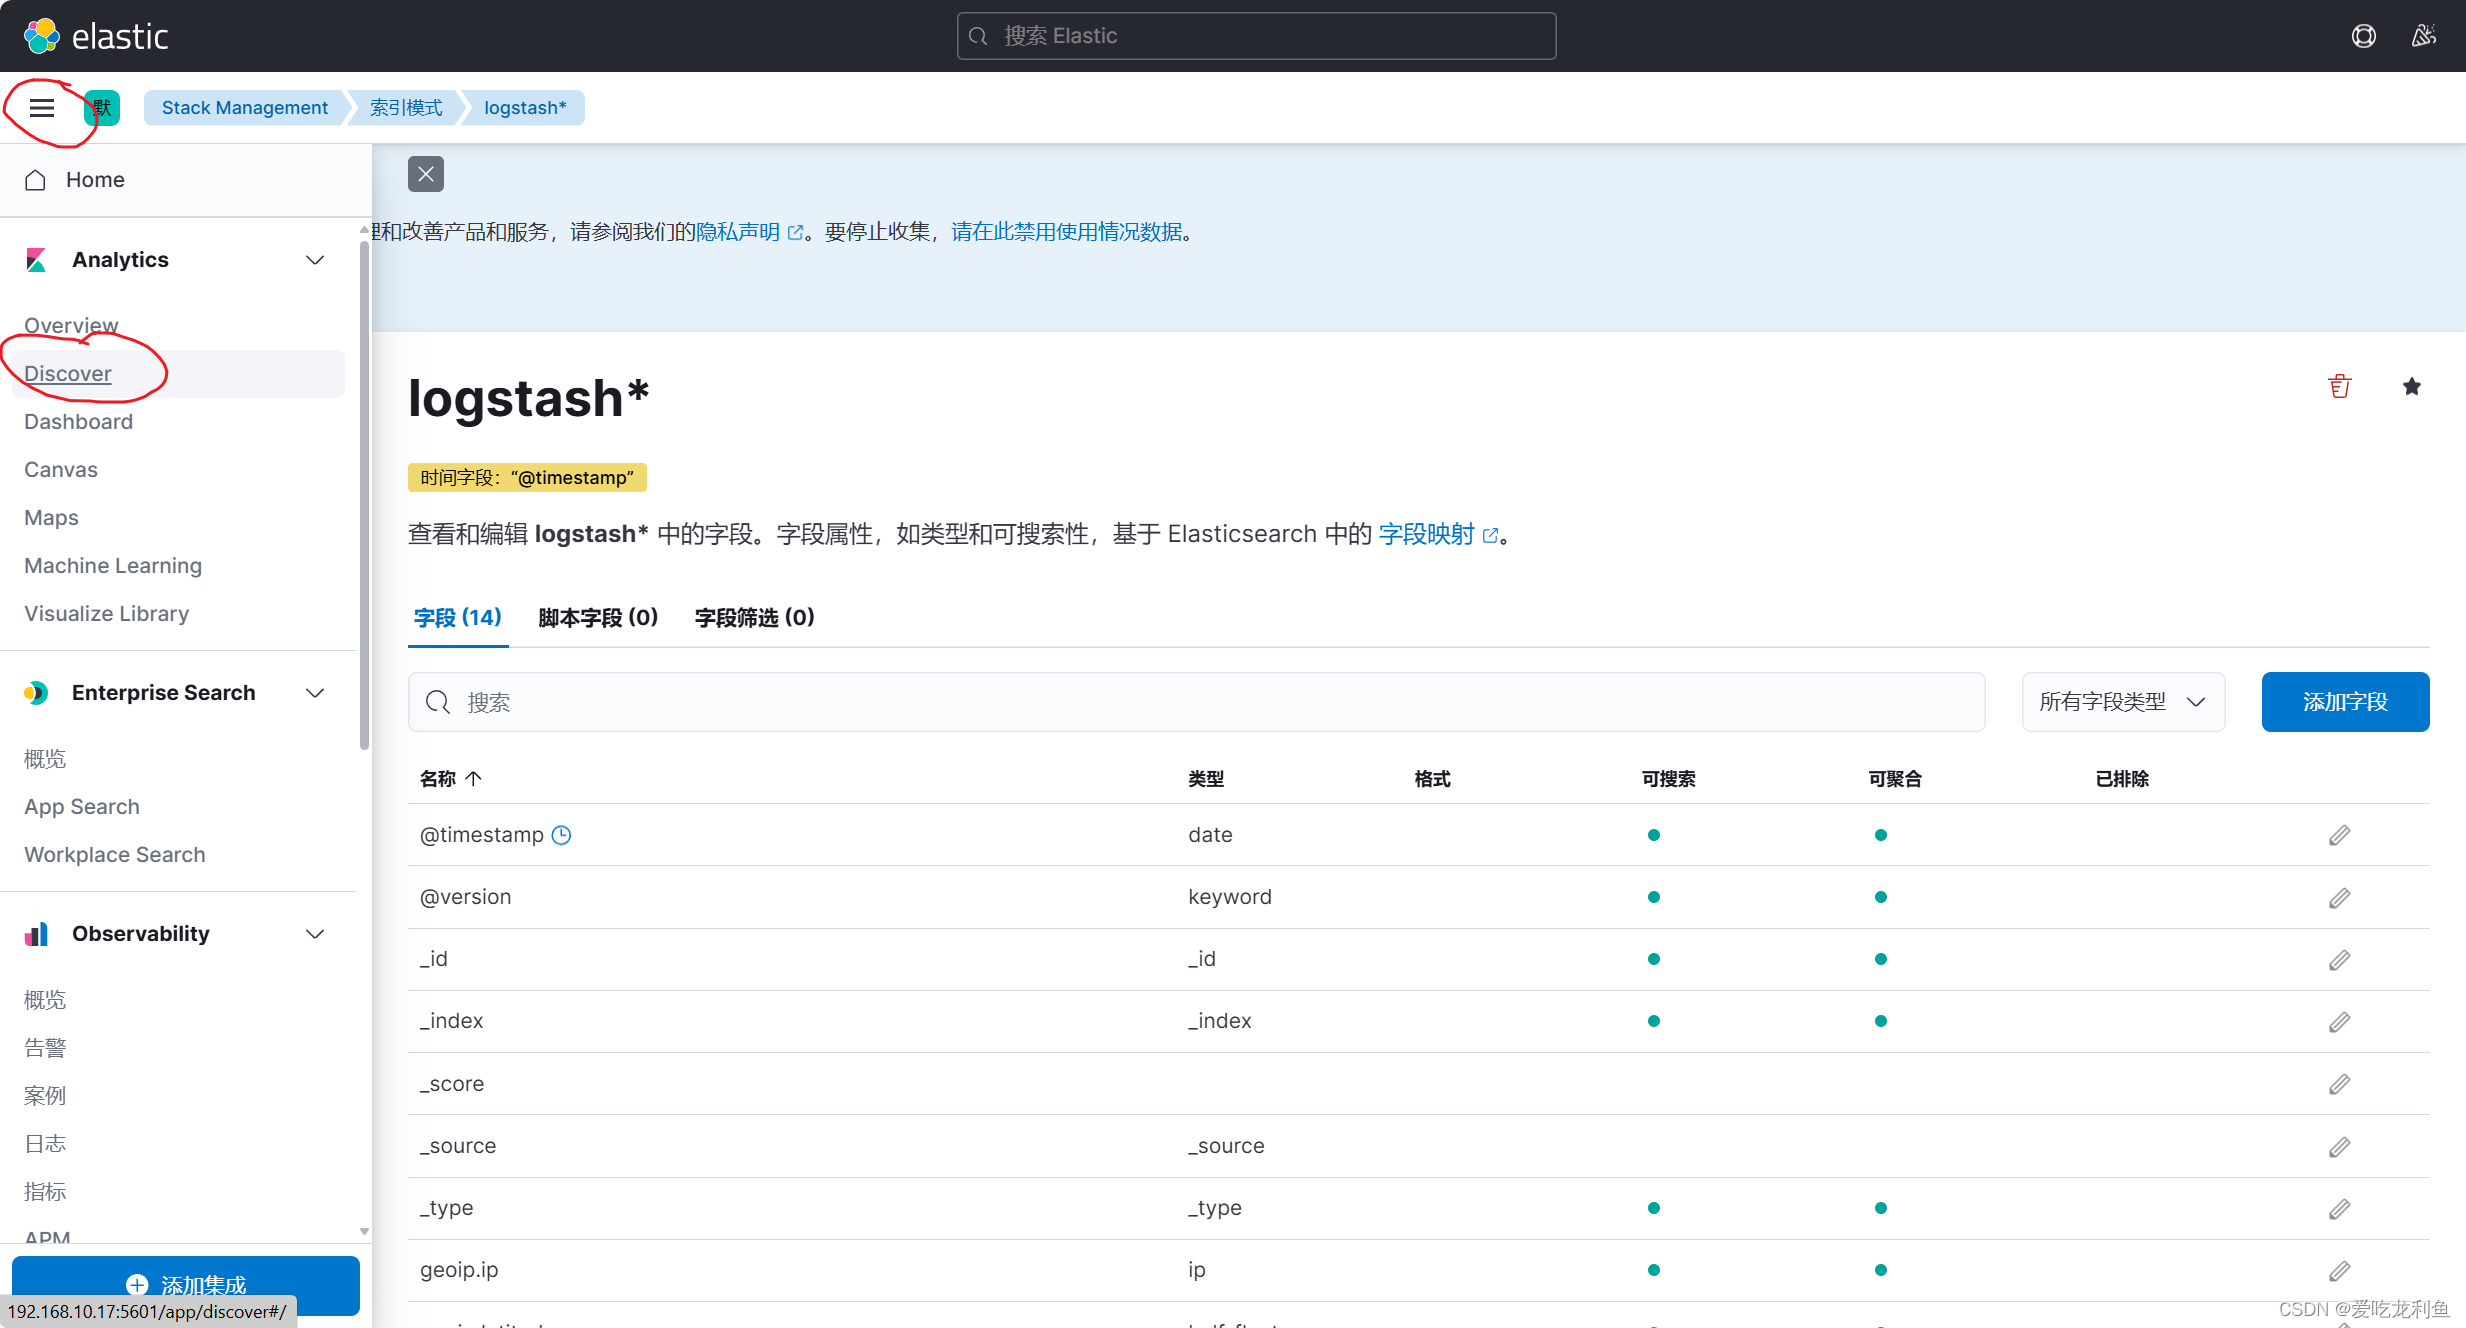Screen dimensions: 2466x1328
Task: Sort the table by 名称 column
Action: click(451, 779)
